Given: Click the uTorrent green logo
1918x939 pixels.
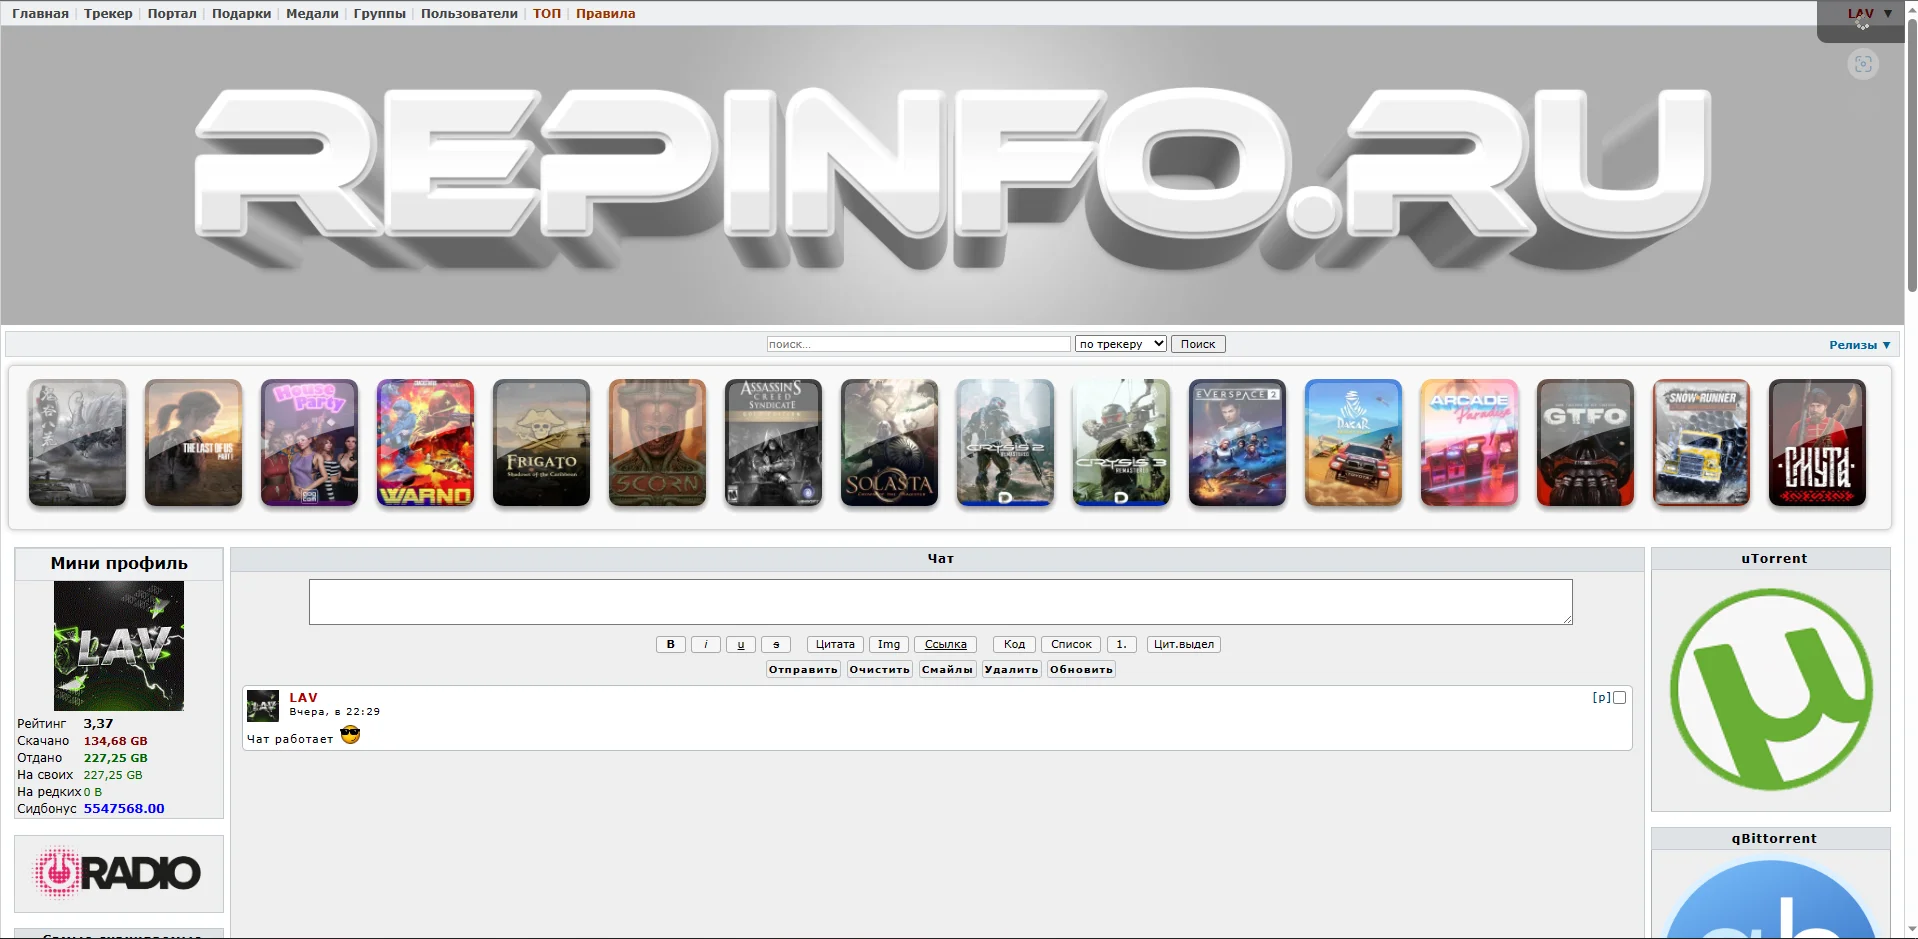Looking at the screenshot, I should 1771,690.
